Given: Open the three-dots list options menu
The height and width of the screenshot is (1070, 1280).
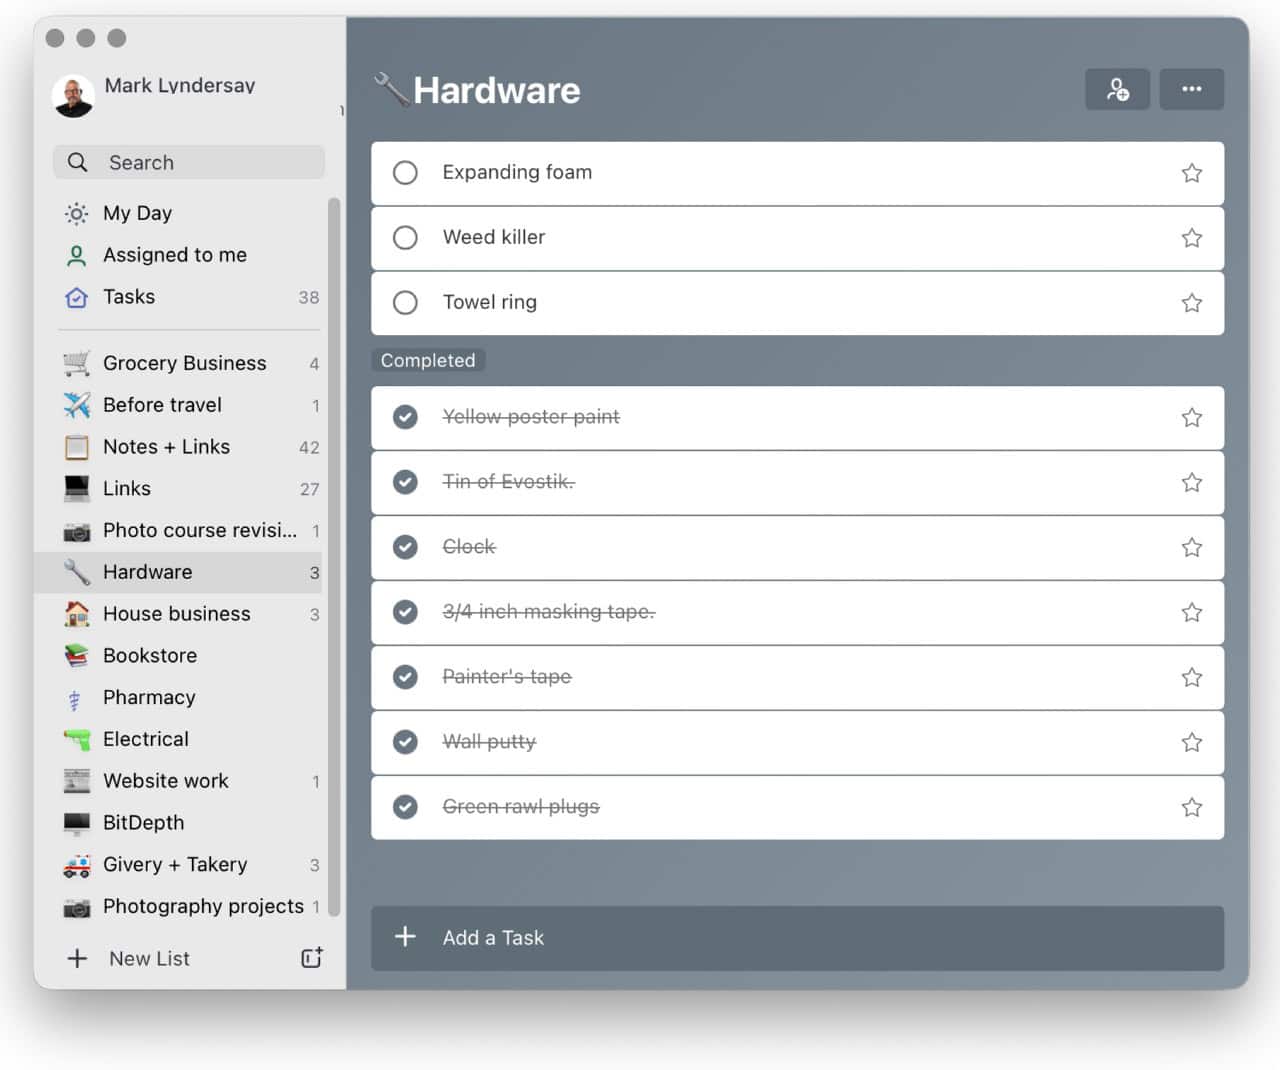Looking at the screenshot, I should click(x=1191, y=89).
